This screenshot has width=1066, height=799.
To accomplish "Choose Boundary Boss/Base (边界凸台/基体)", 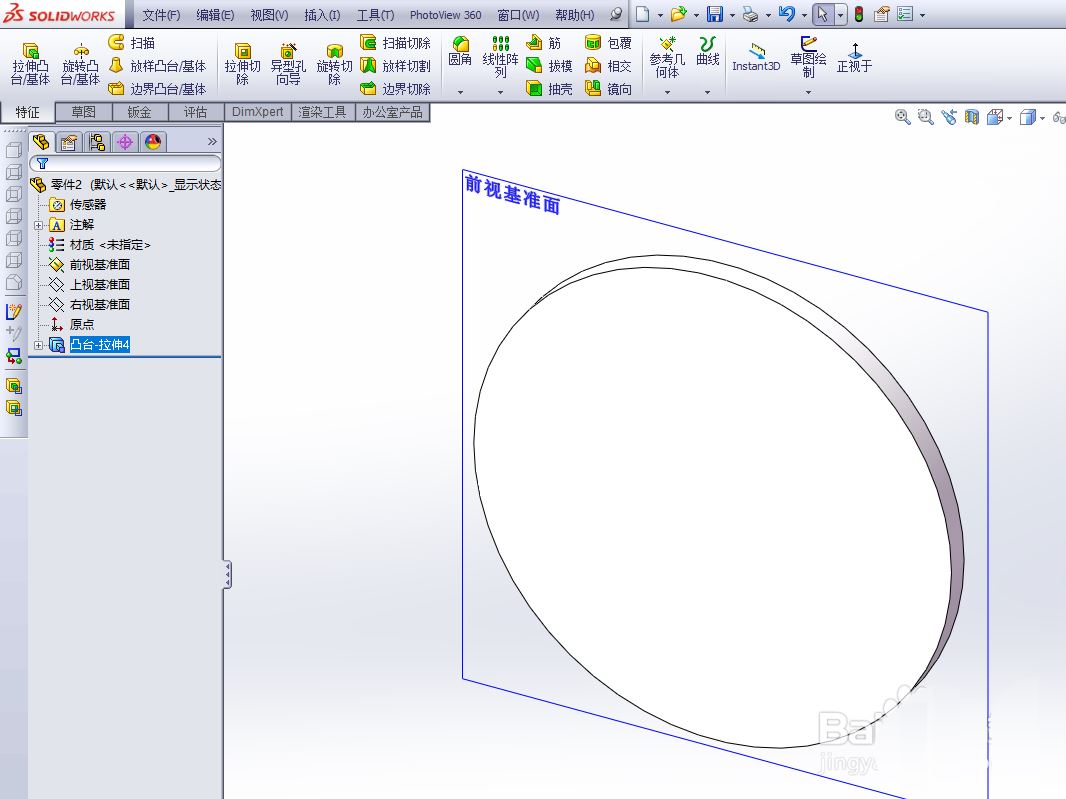I will [157, 88].
